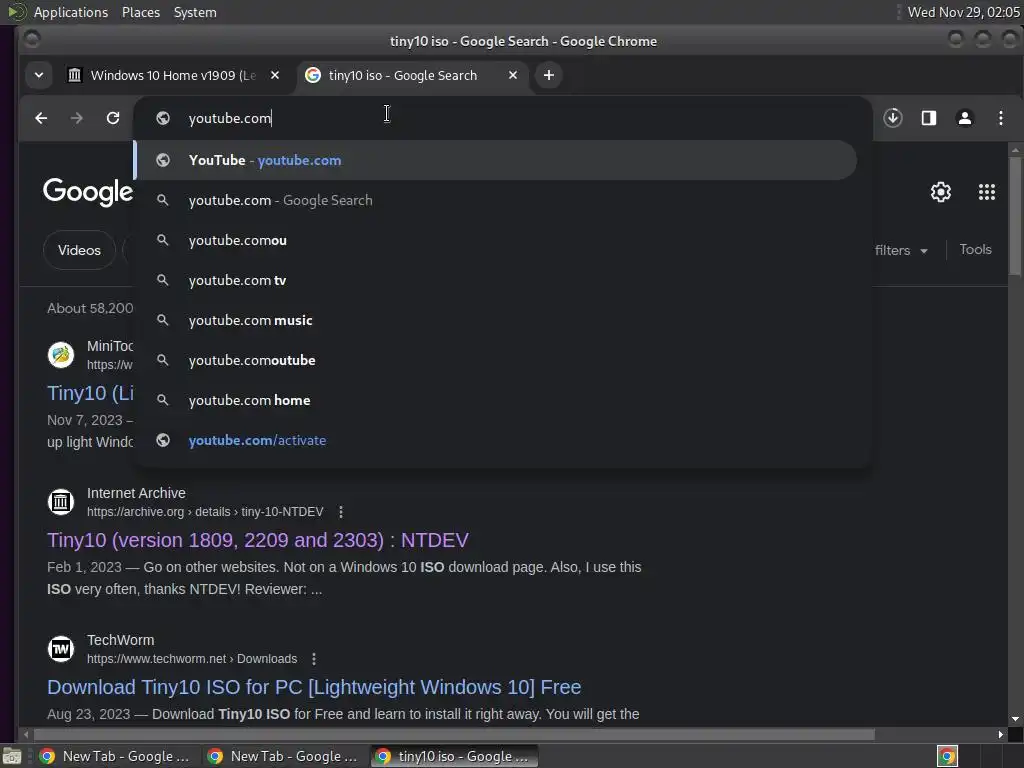Open a new tab with plus button
Image resolution: width=1024 pixels, height=768 pixels.
(549, 76)
